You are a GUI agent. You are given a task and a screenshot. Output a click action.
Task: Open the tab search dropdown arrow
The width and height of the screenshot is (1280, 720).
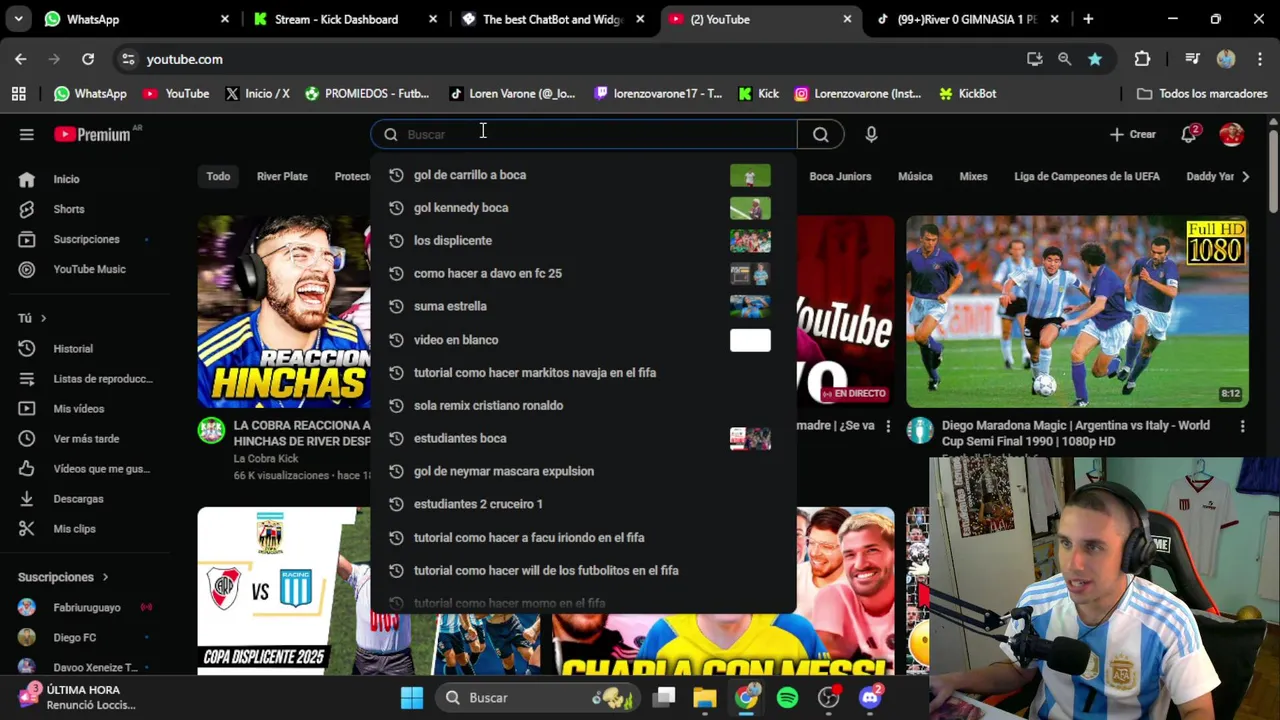pos(18,19)
